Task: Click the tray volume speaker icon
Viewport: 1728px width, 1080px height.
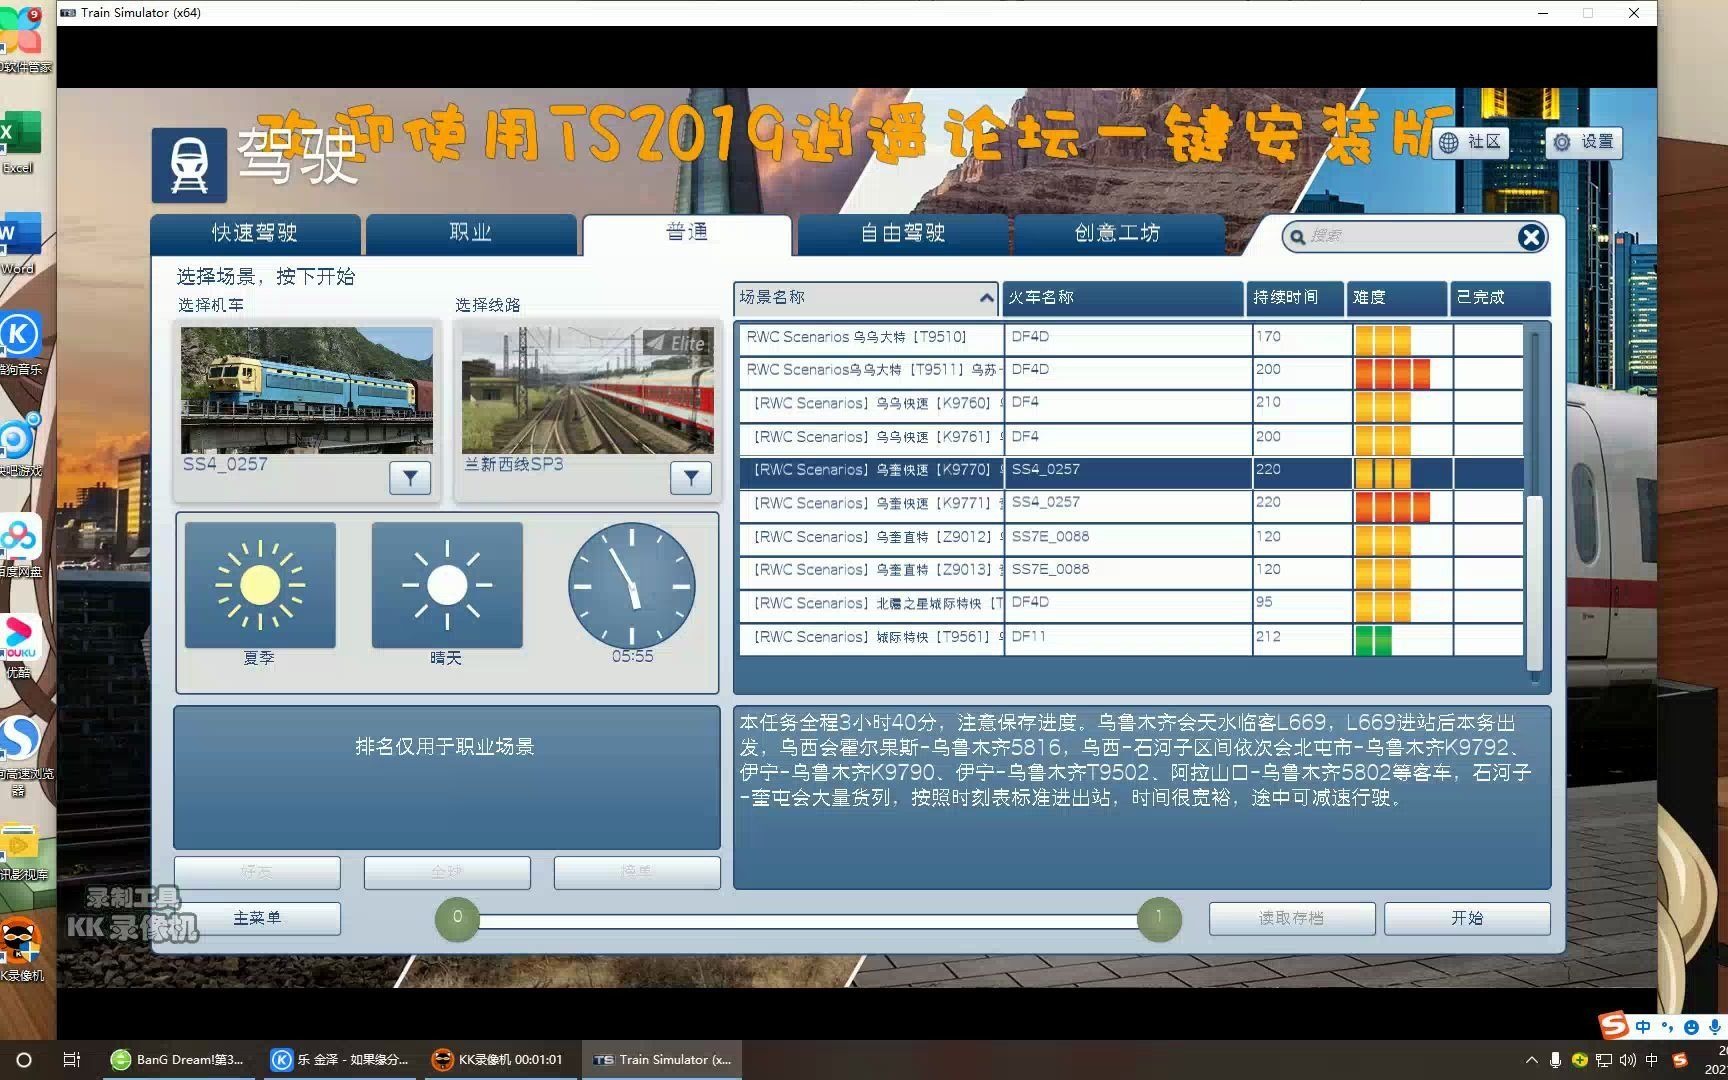Action: (1627, 1060)
